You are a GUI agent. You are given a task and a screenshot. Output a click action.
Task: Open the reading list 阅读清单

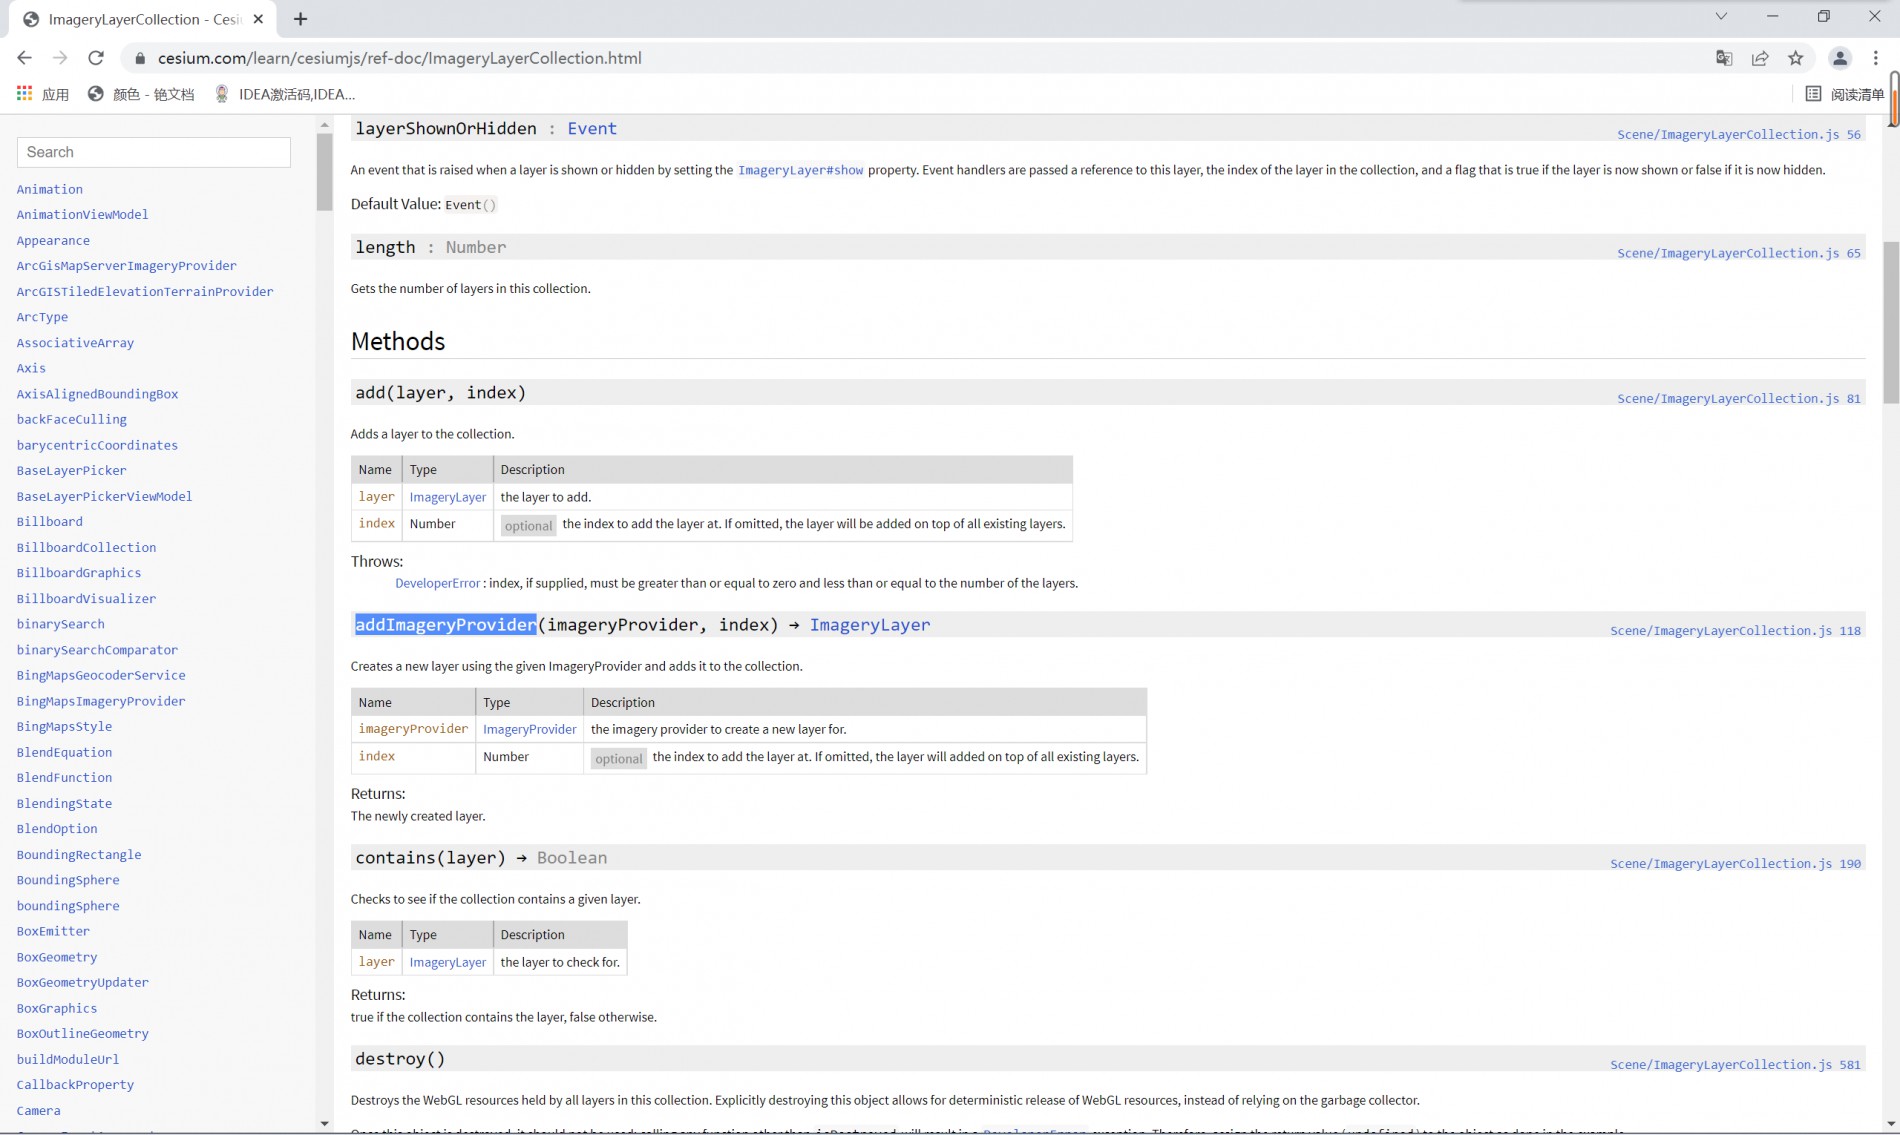point(1844,94)
